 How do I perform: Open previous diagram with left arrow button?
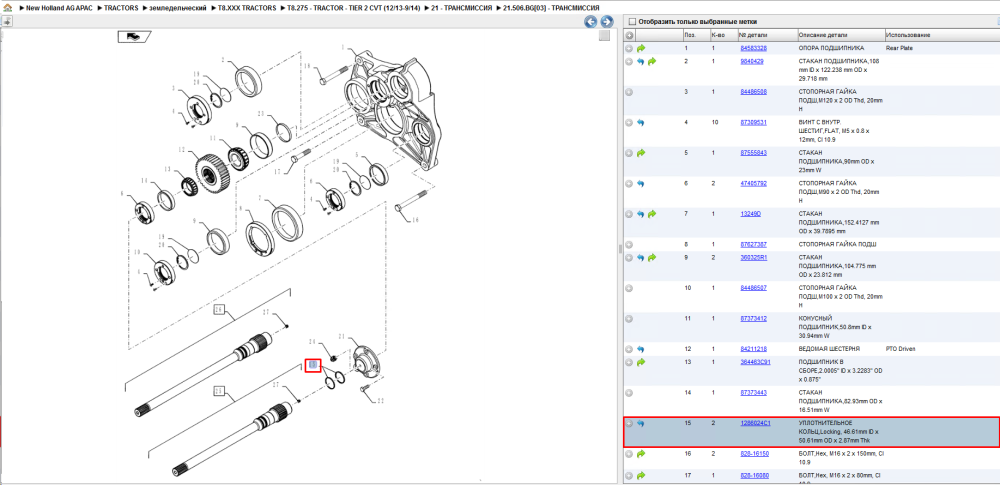591,22
